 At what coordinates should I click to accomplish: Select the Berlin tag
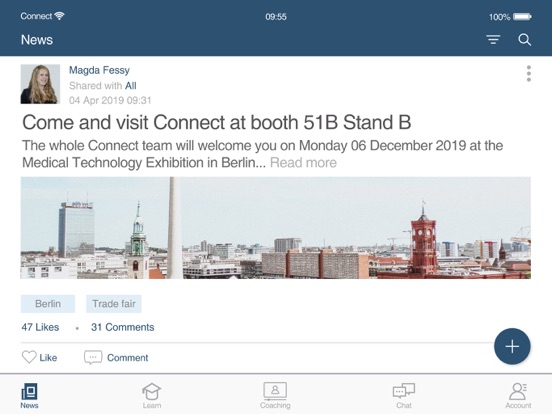[x=48, y=304]
